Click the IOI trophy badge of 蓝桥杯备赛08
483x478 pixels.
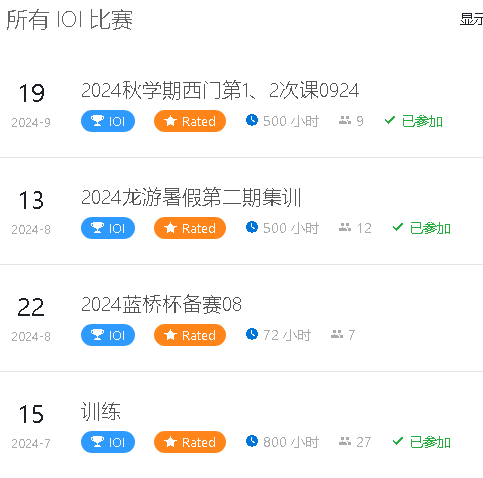[x=108, y=335]
